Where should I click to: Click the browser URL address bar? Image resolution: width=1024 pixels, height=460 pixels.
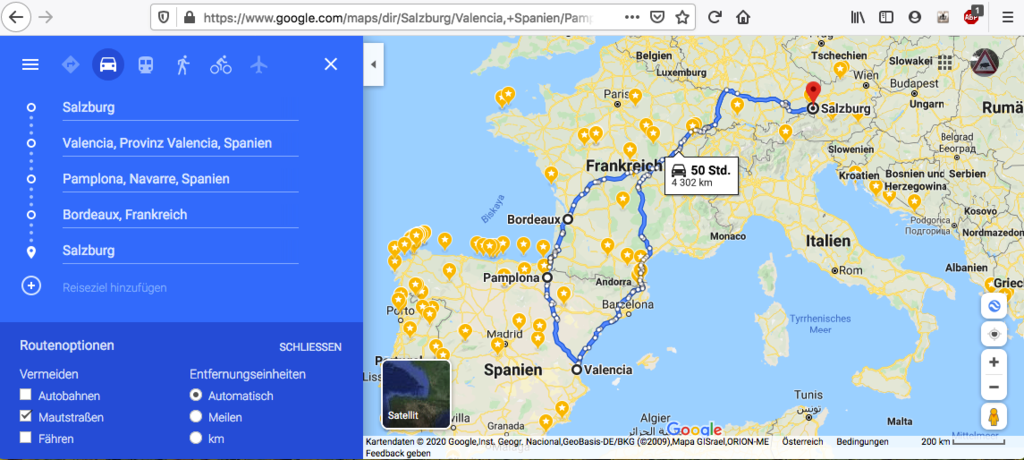pyautogui.click(x=398, y=18)
